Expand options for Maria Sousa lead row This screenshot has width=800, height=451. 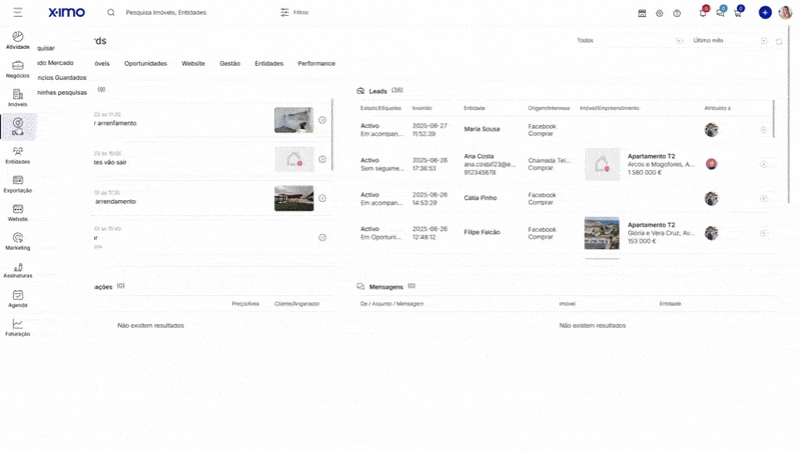tap(764, 130)
